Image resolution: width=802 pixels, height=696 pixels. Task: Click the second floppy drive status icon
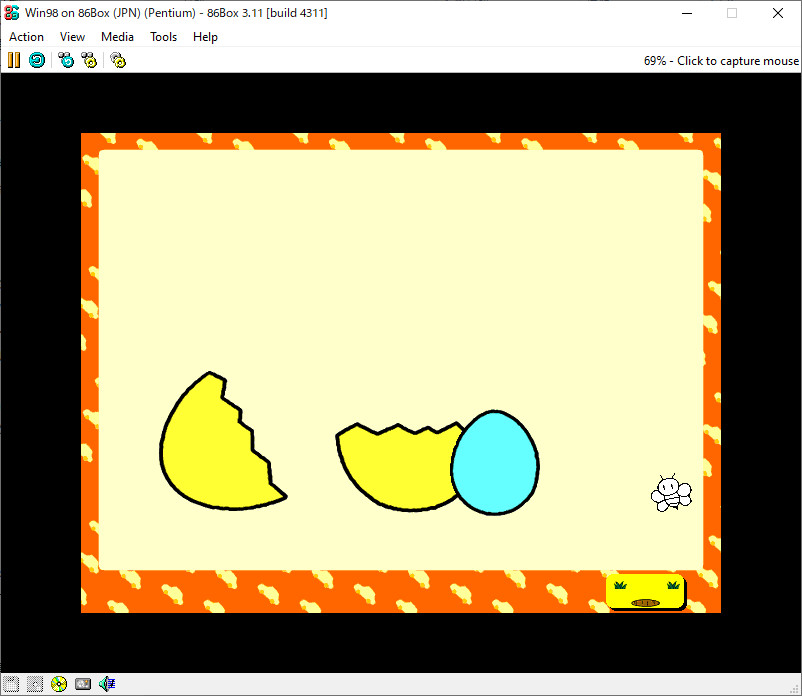[35, 684]
